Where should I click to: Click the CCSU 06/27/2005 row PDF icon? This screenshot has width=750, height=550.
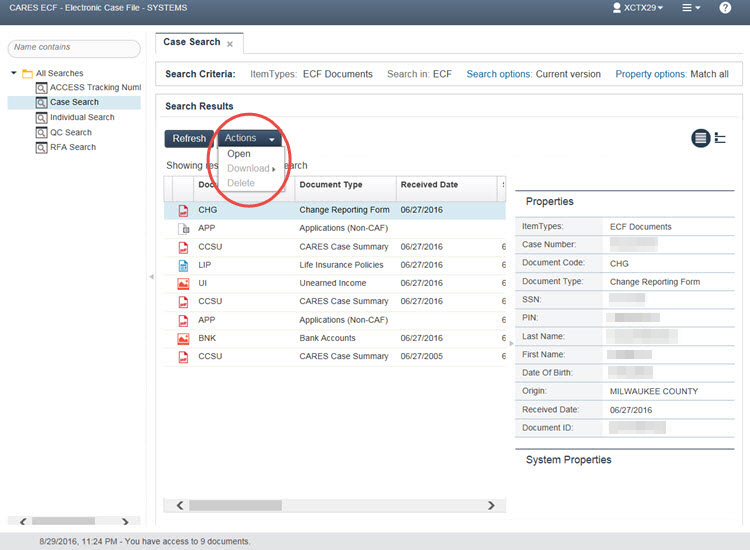(183, 357)
